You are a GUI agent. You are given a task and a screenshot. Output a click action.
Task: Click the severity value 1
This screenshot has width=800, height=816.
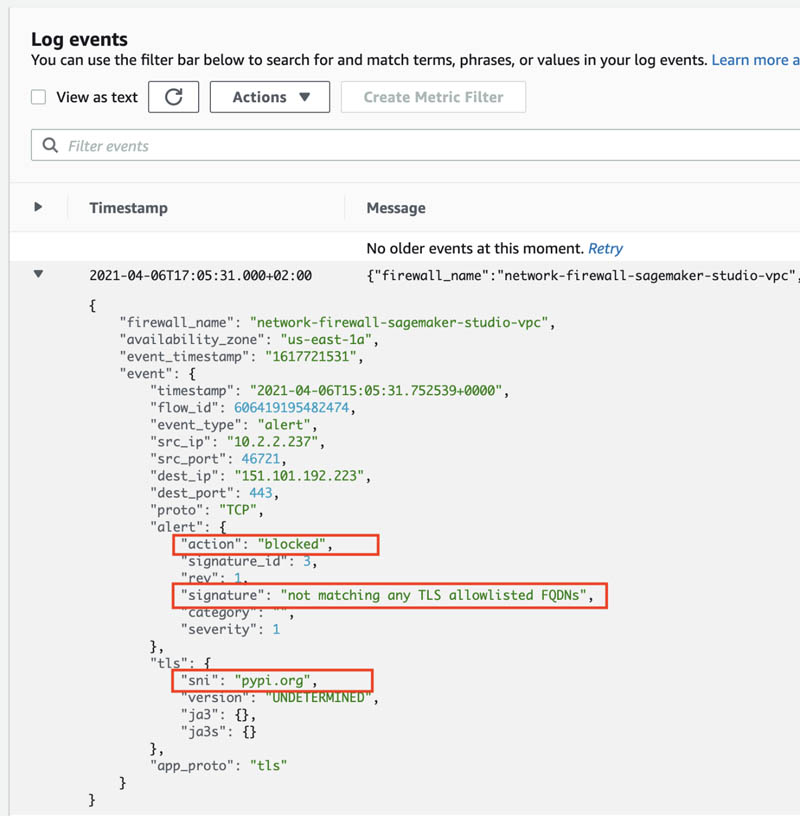[x=276, y=630]
